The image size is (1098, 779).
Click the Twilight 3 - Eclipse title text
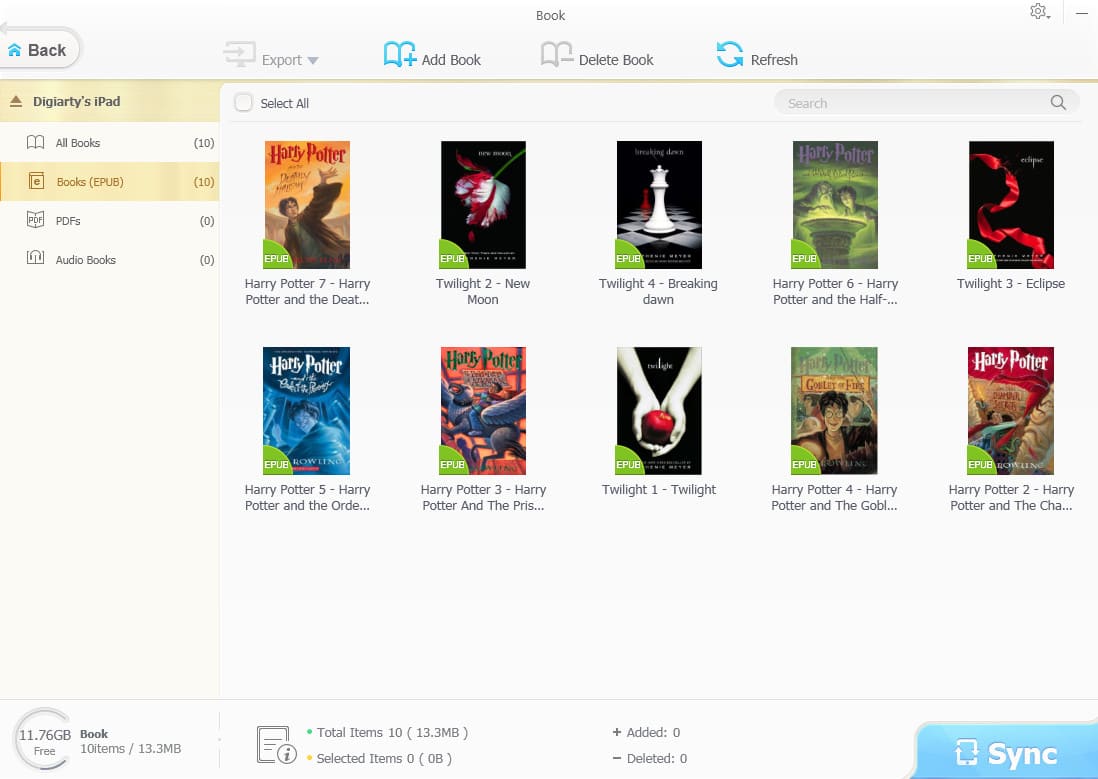click(1010, 284)
